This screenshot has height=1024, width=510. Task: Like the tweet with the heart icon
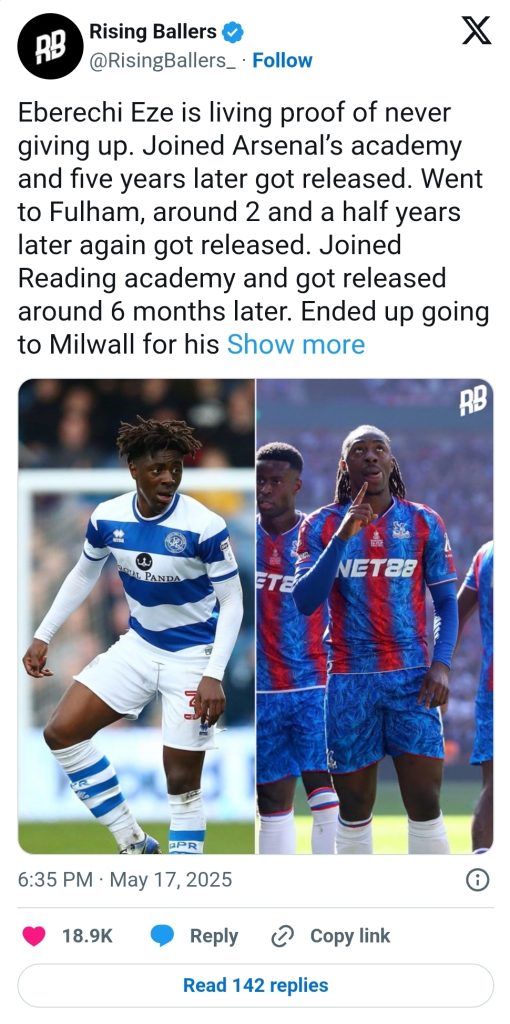point(34,936)
